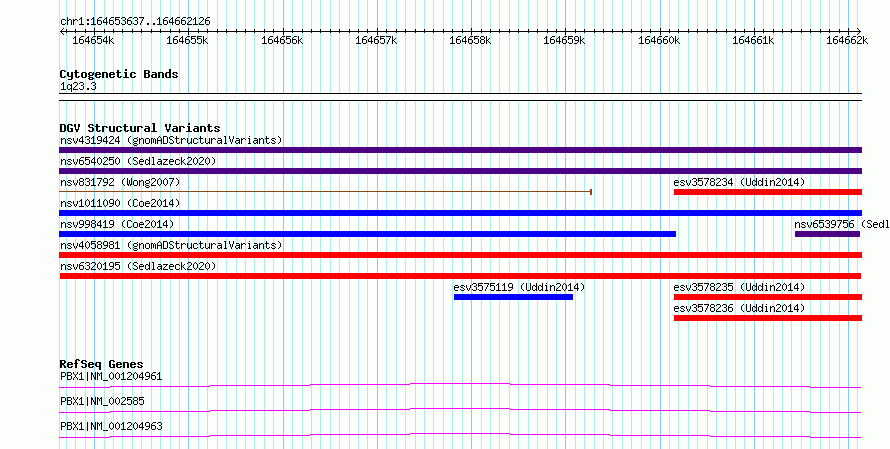
Task: Select the nsv6540250 Sedlazeck2020 variant bar
Action: (460, 171)
